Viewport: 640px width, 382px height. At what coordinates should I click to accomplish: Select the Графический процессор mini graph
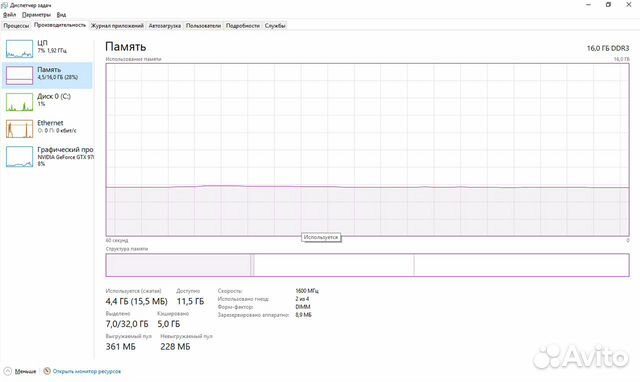[x=19, y=157]
